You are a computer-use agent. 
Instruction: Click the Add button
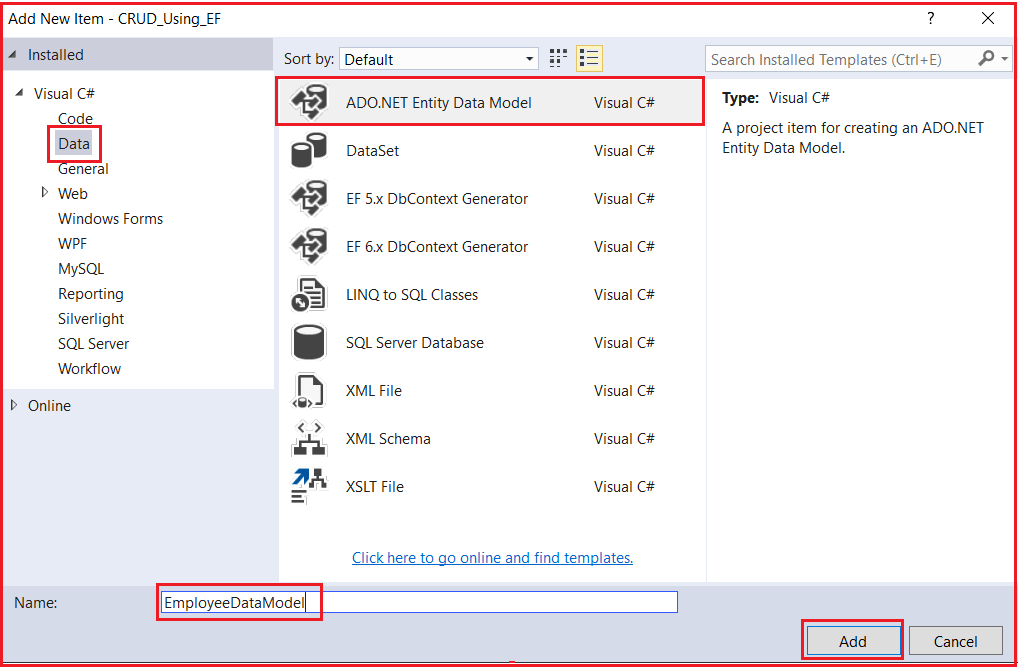852,641
